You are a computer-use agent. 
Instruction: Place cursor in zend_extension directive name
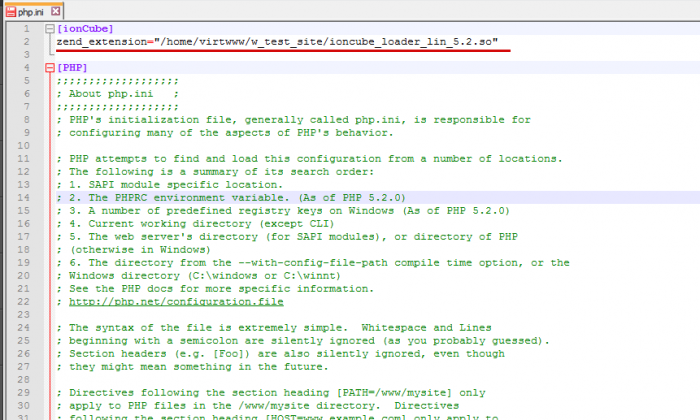pos(100,42)
